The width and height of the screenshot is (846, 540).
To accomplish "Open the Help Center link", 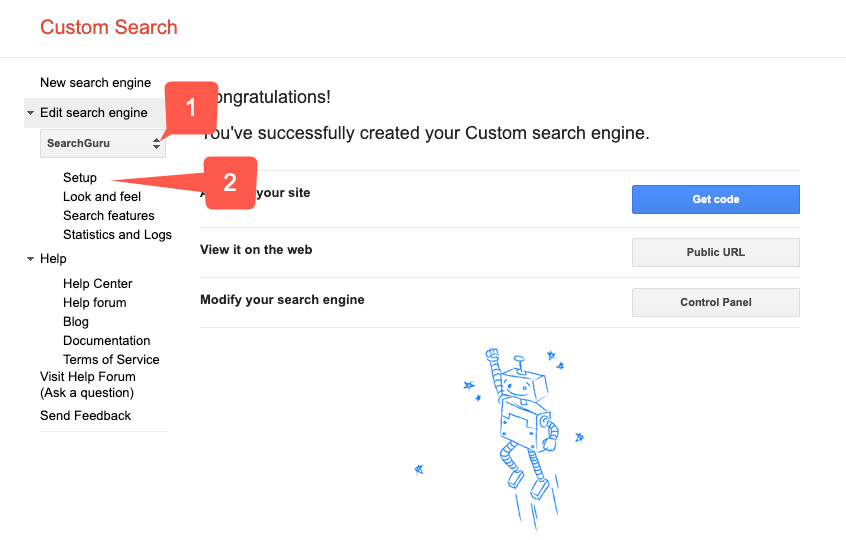I will pos(98,283).
